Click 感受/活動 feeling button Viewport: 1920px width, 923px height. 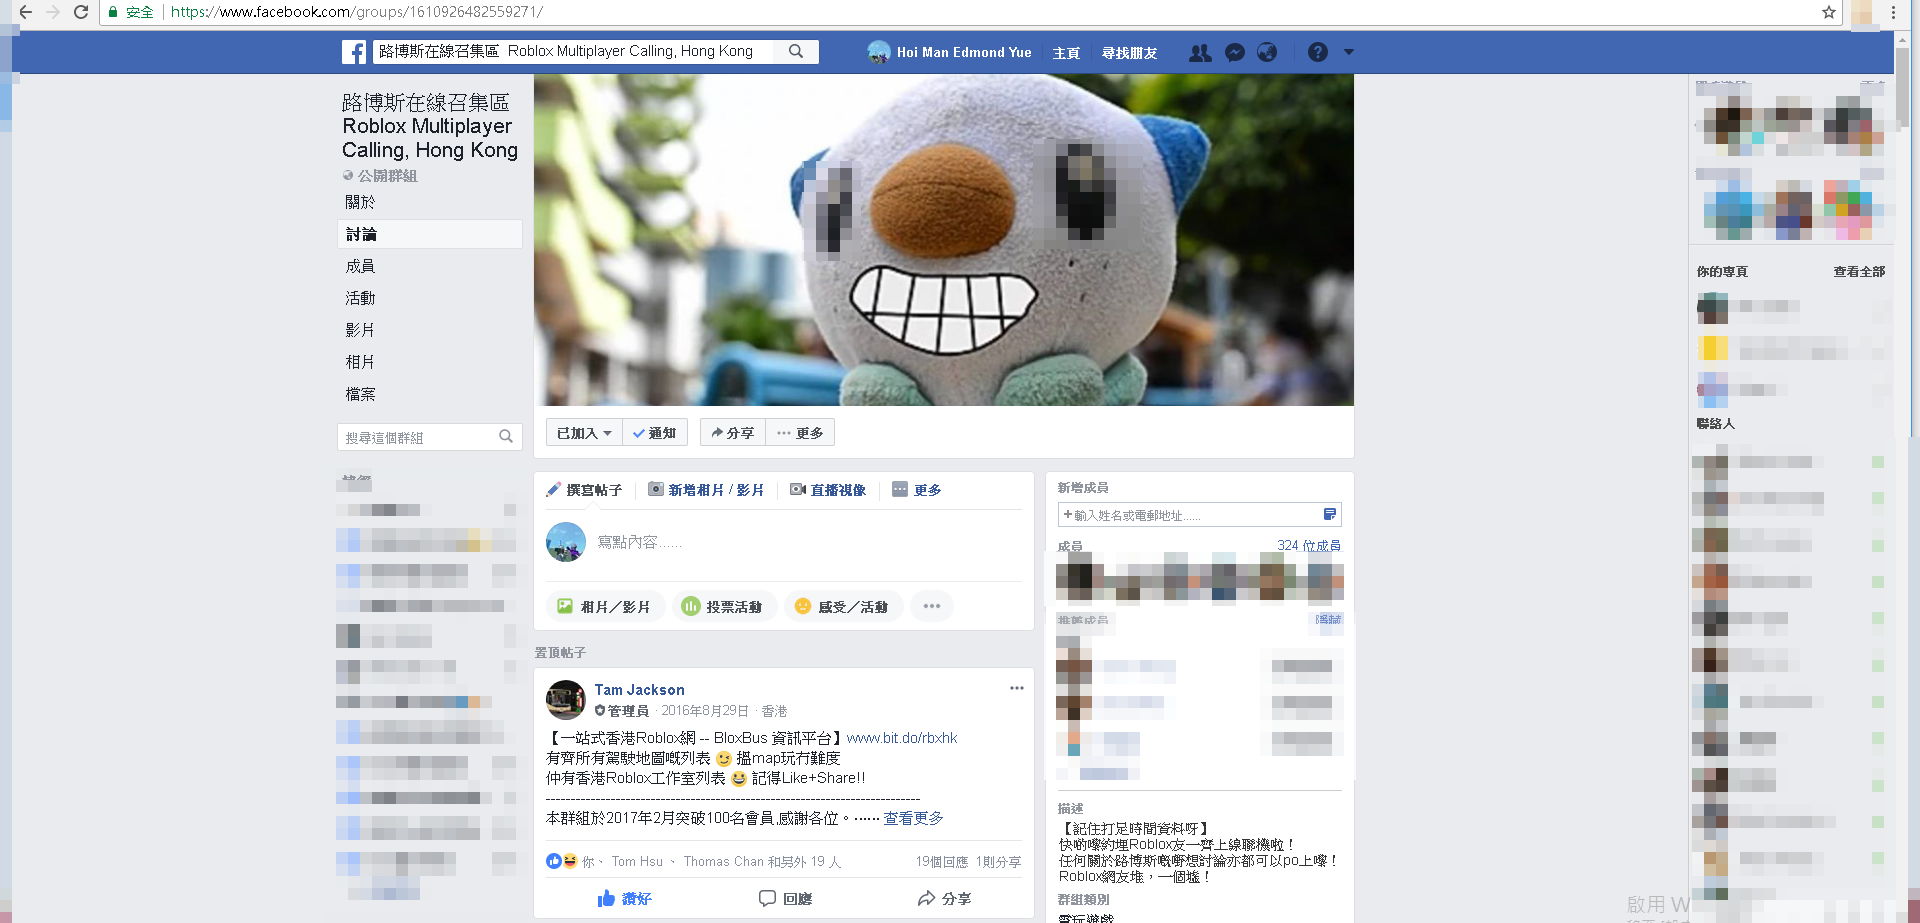point(843,607)
